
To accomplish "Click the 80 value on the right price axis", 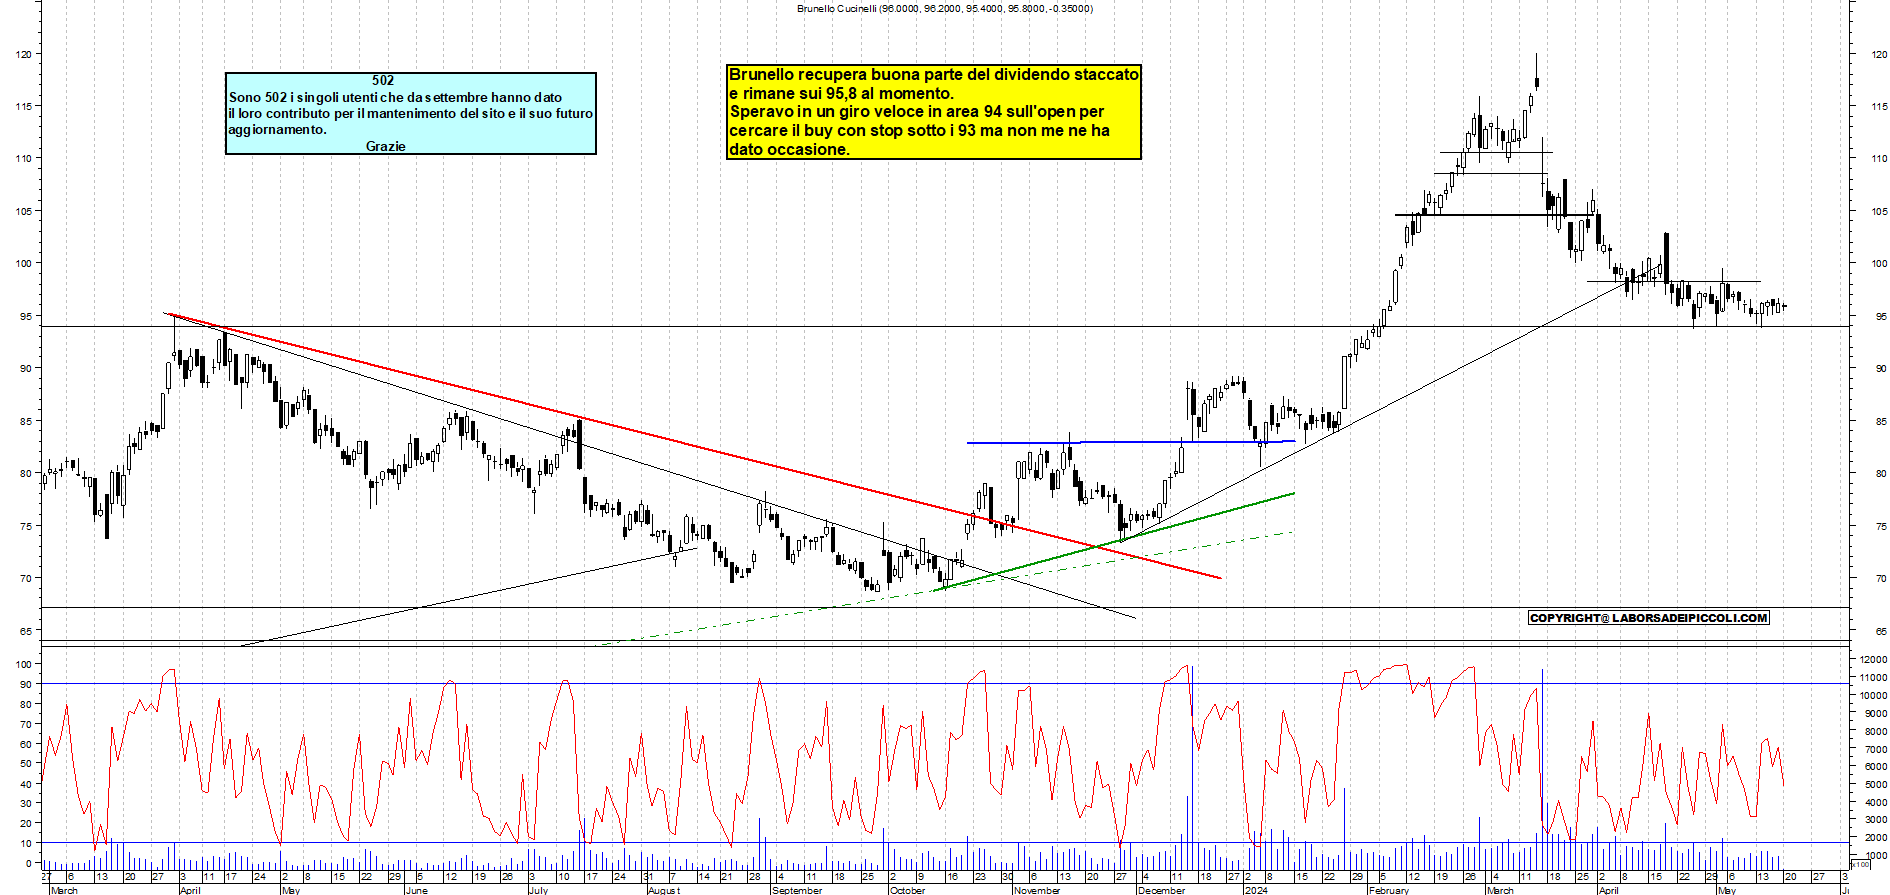I will pos(1881,474).
